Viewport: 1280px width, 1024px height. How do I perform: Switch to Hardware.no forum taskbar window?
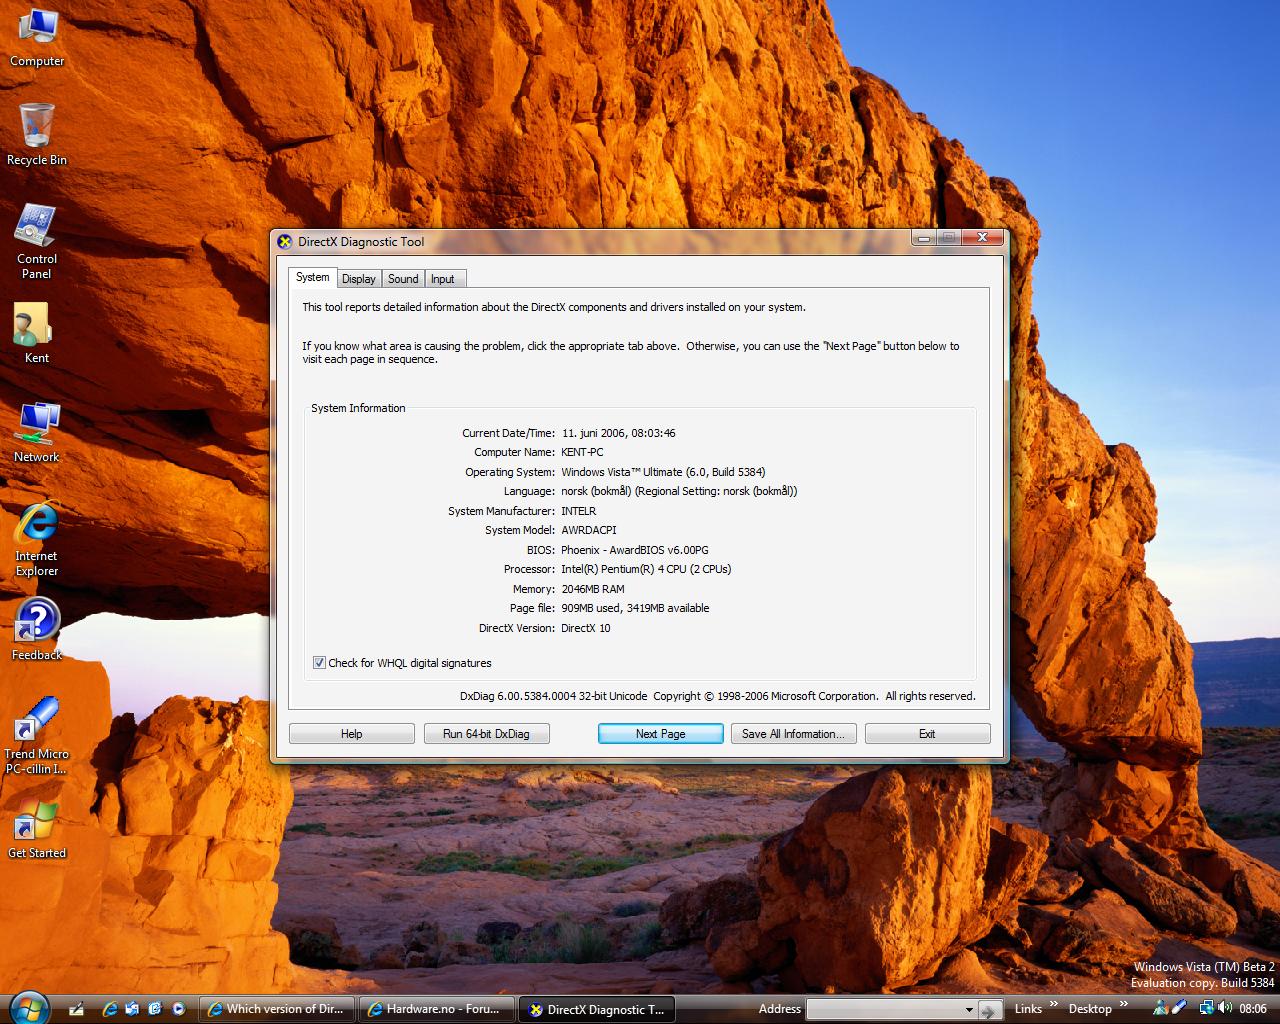pyautogui.click(x=436, y=1009)
